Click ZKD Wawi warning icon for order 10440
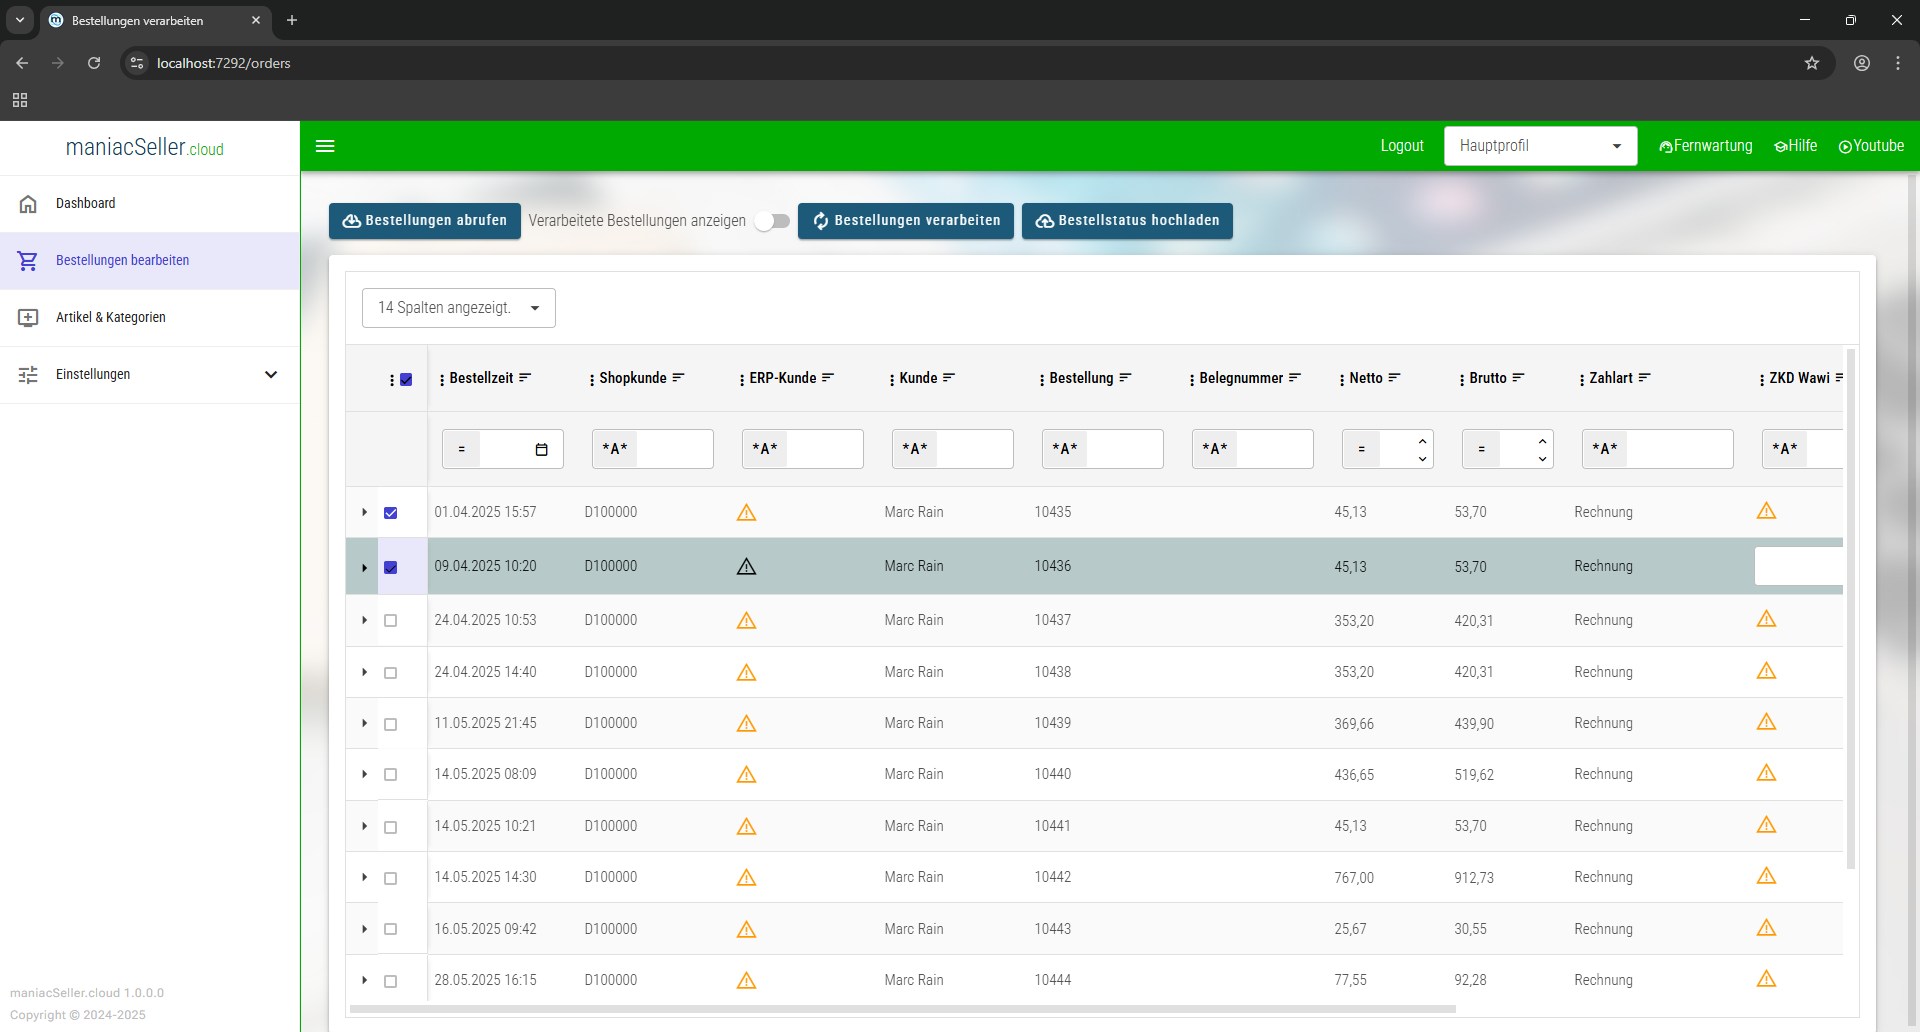 [x=1766, y=773]
